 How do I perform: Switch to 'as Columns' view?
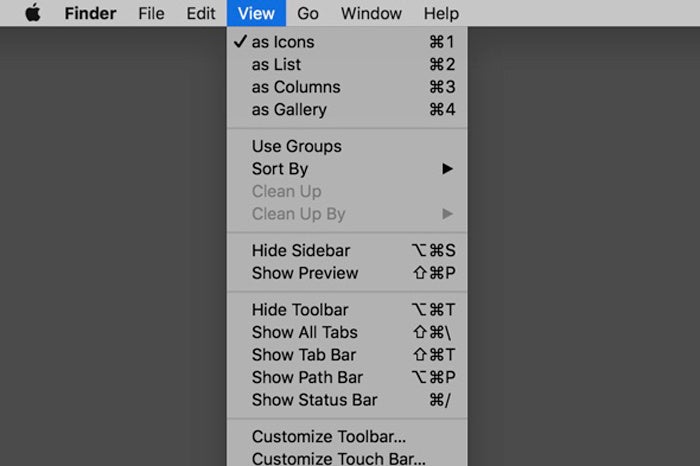(x=347, y=87)
